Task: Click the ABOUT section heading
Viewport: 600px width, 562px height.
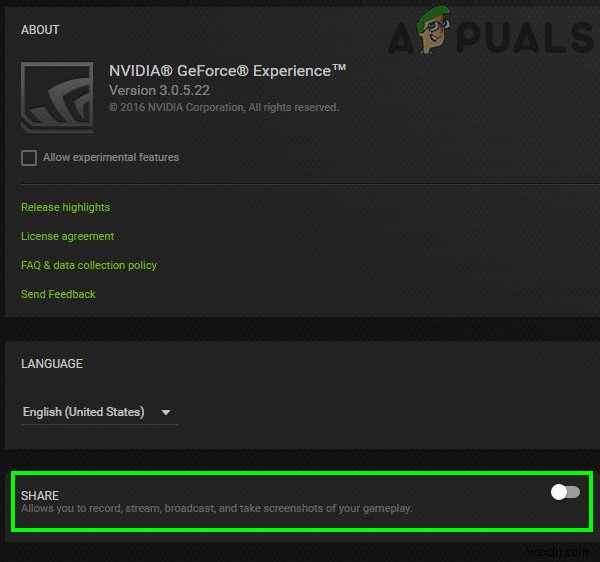Action: coord(40,30)
